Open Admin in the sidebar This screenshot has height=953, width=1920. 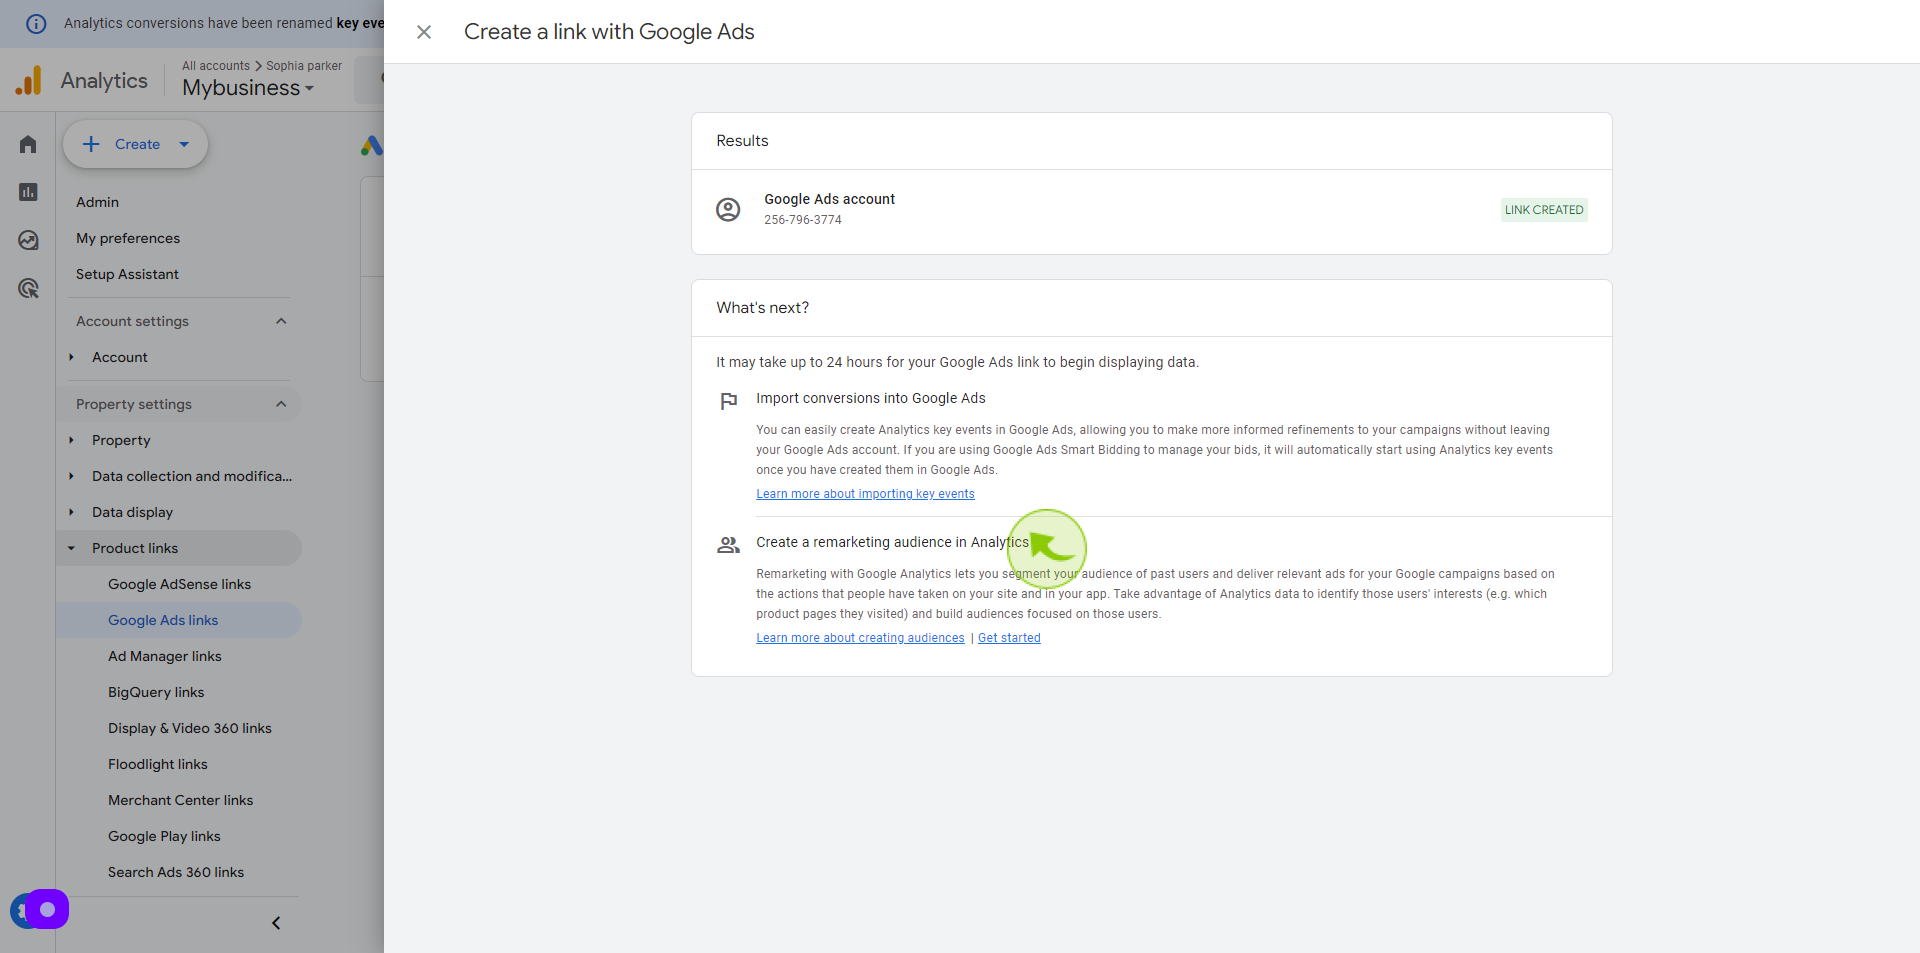click(97, 202)
